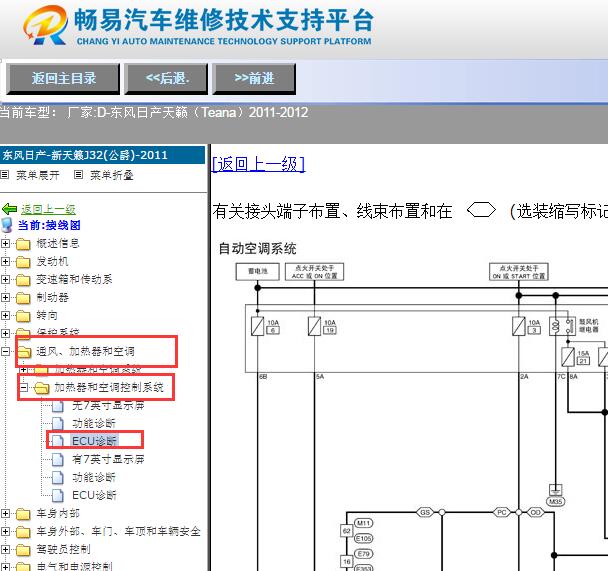The image size is (608, 571).
Task: Click the 制动器 folder icon
Action: pos(23,298)
